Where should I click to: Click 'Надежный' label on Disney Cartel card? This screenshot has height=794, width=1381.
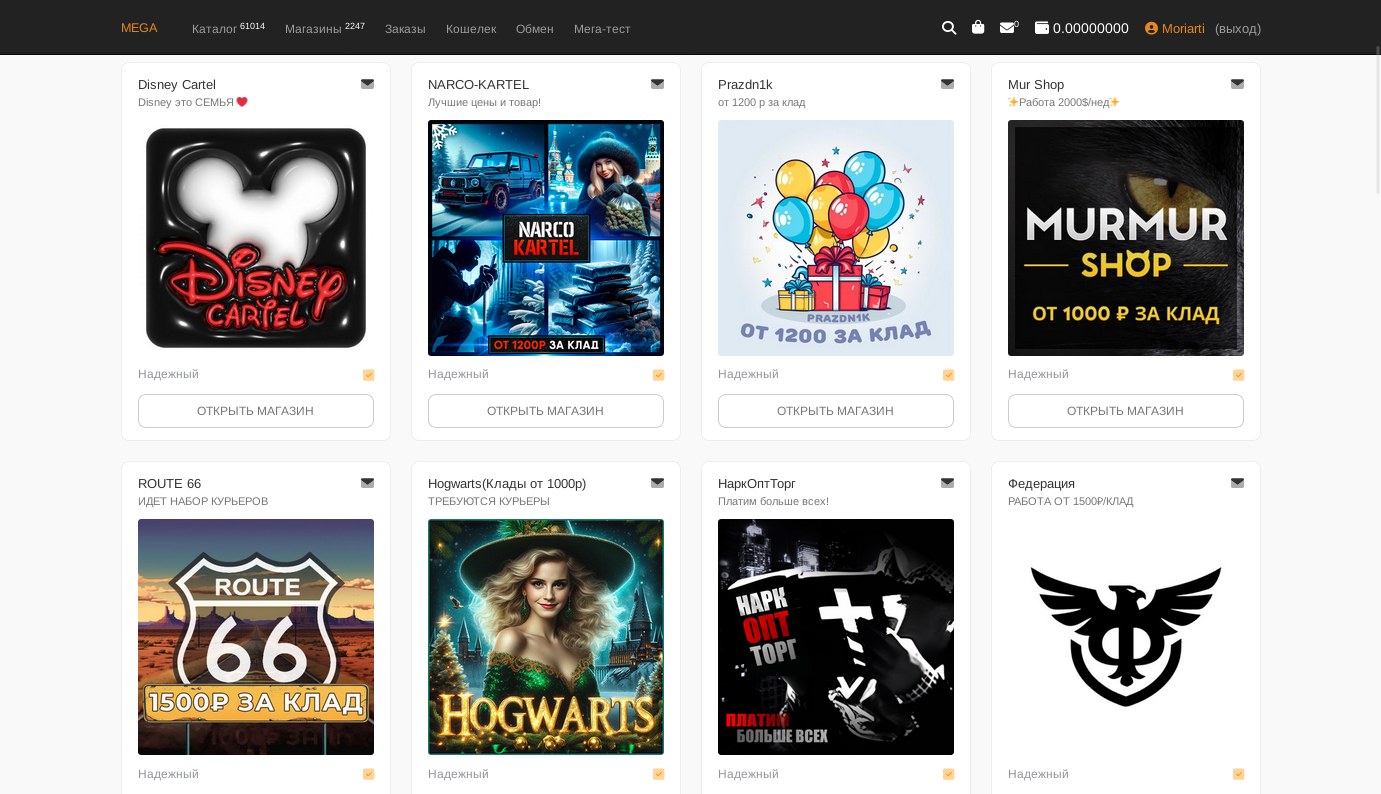click(x=168, y=374)
